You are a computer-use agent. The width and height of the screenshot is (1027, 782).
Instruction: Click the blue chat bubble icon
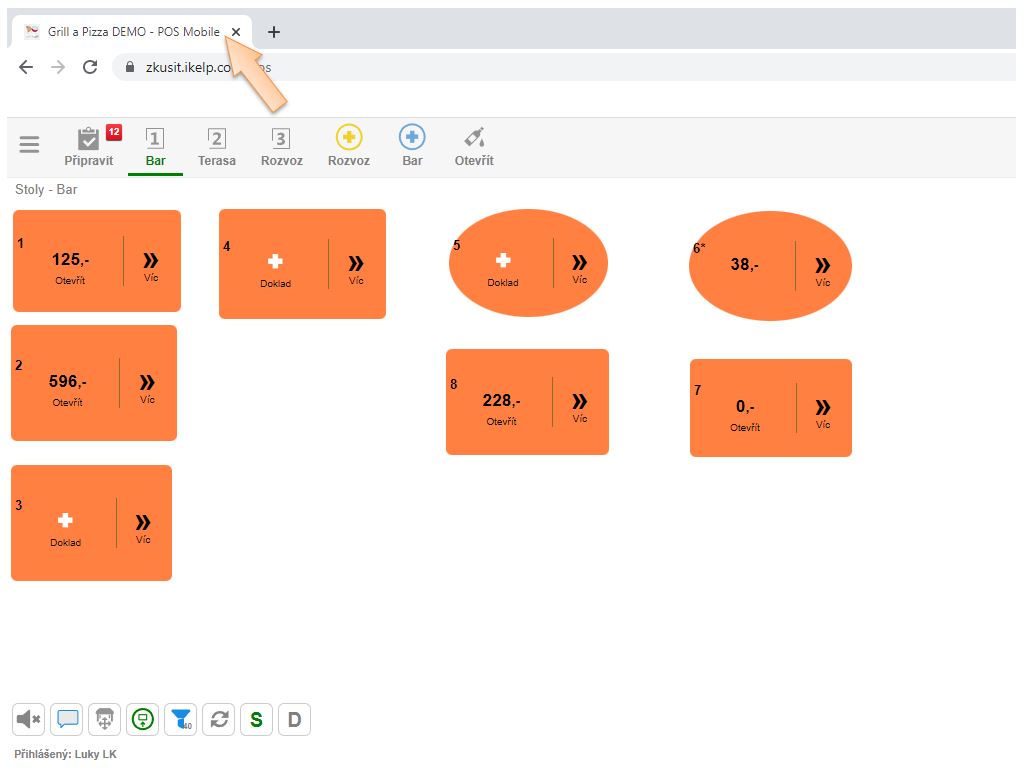click(67, 719)
